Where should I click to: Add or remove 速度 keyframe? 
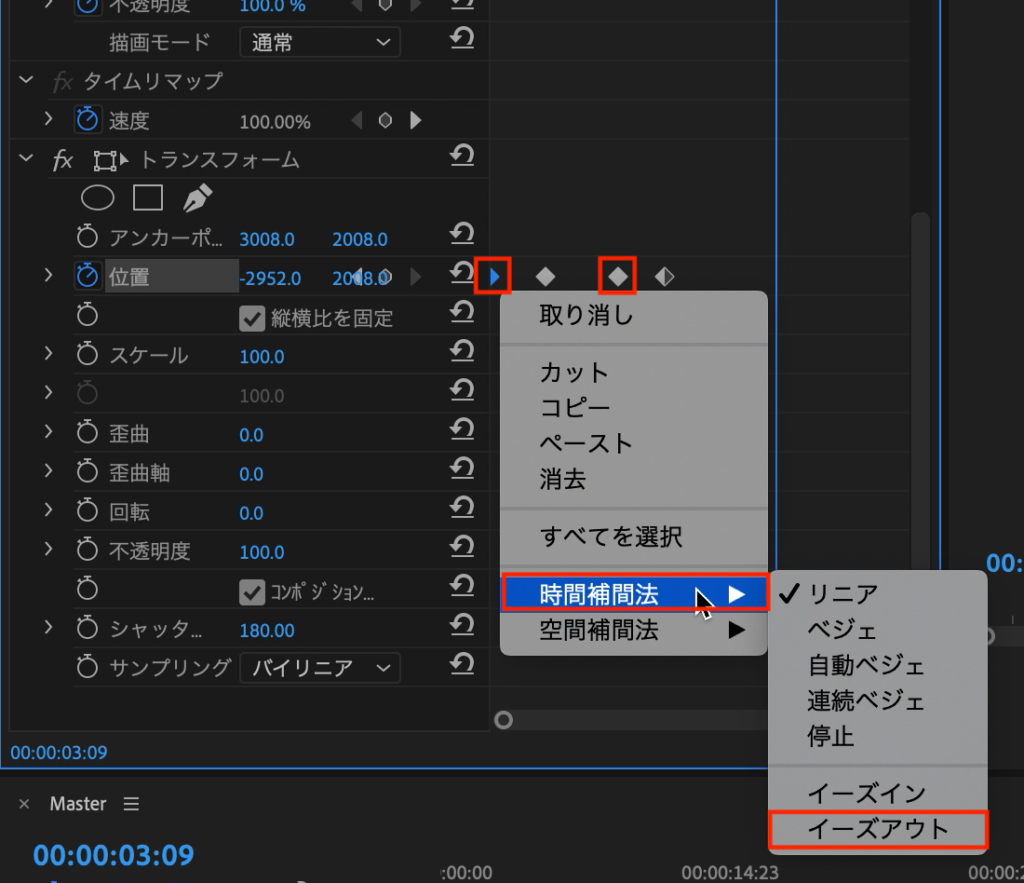(x=385, y=120)
